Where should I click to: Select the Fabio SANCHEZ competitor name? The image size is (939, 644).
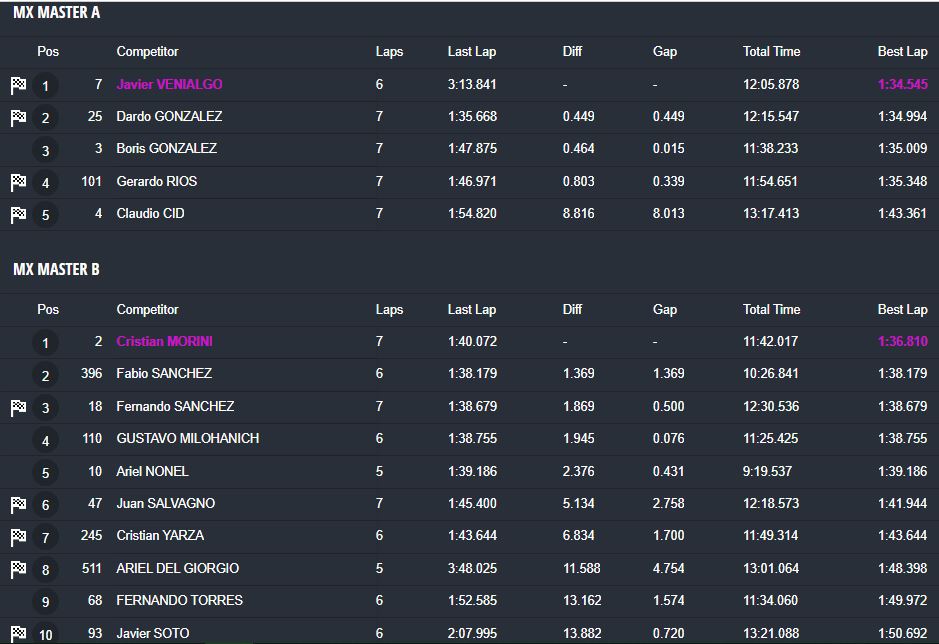click(x=164, y=373)
